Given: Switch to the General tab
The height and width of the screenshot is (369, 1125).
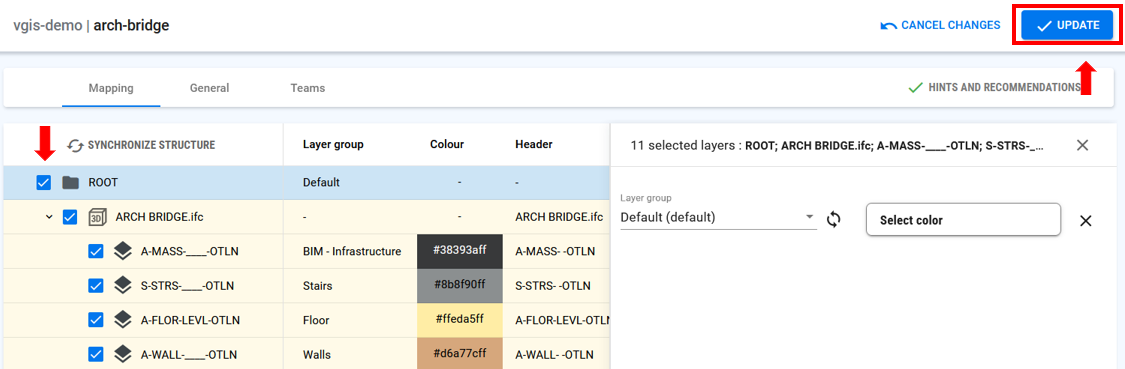Looking at the screenshot, I should coord(210,88).
